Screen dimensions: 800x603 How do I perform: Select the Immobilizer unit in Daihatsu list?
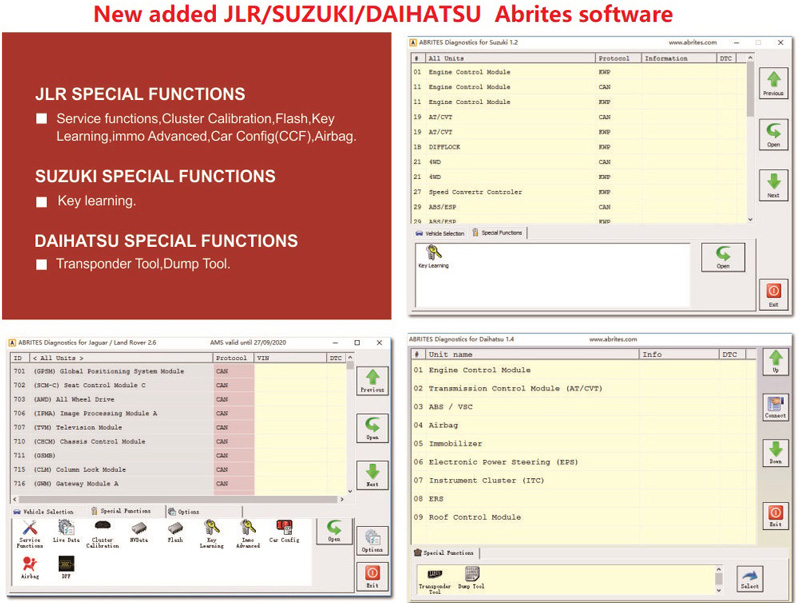[x=584, y=443]
